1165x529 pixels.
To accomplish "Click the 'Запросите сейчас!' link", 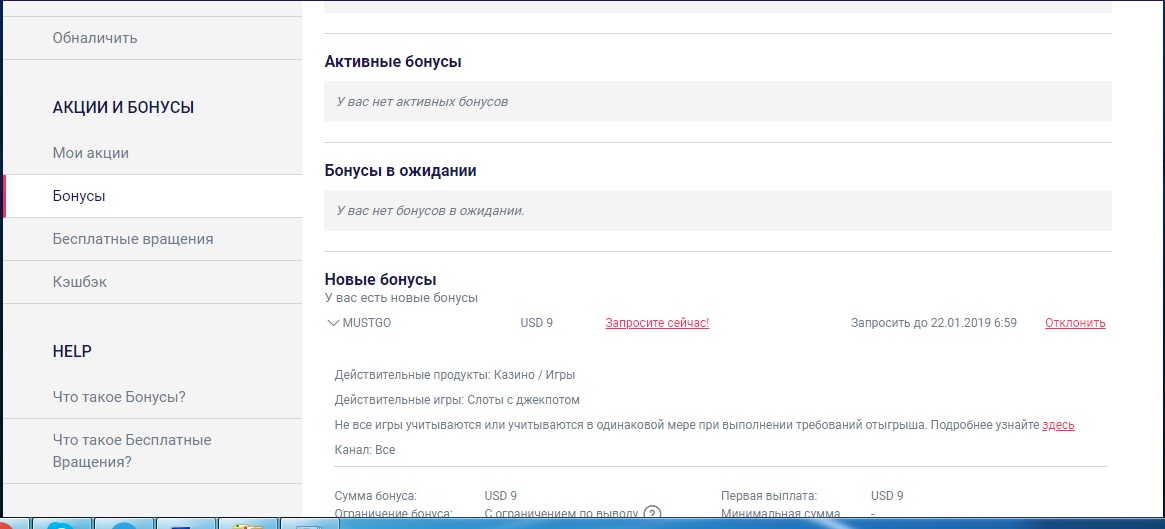I will pyautogui.click(x=657, y=323).
